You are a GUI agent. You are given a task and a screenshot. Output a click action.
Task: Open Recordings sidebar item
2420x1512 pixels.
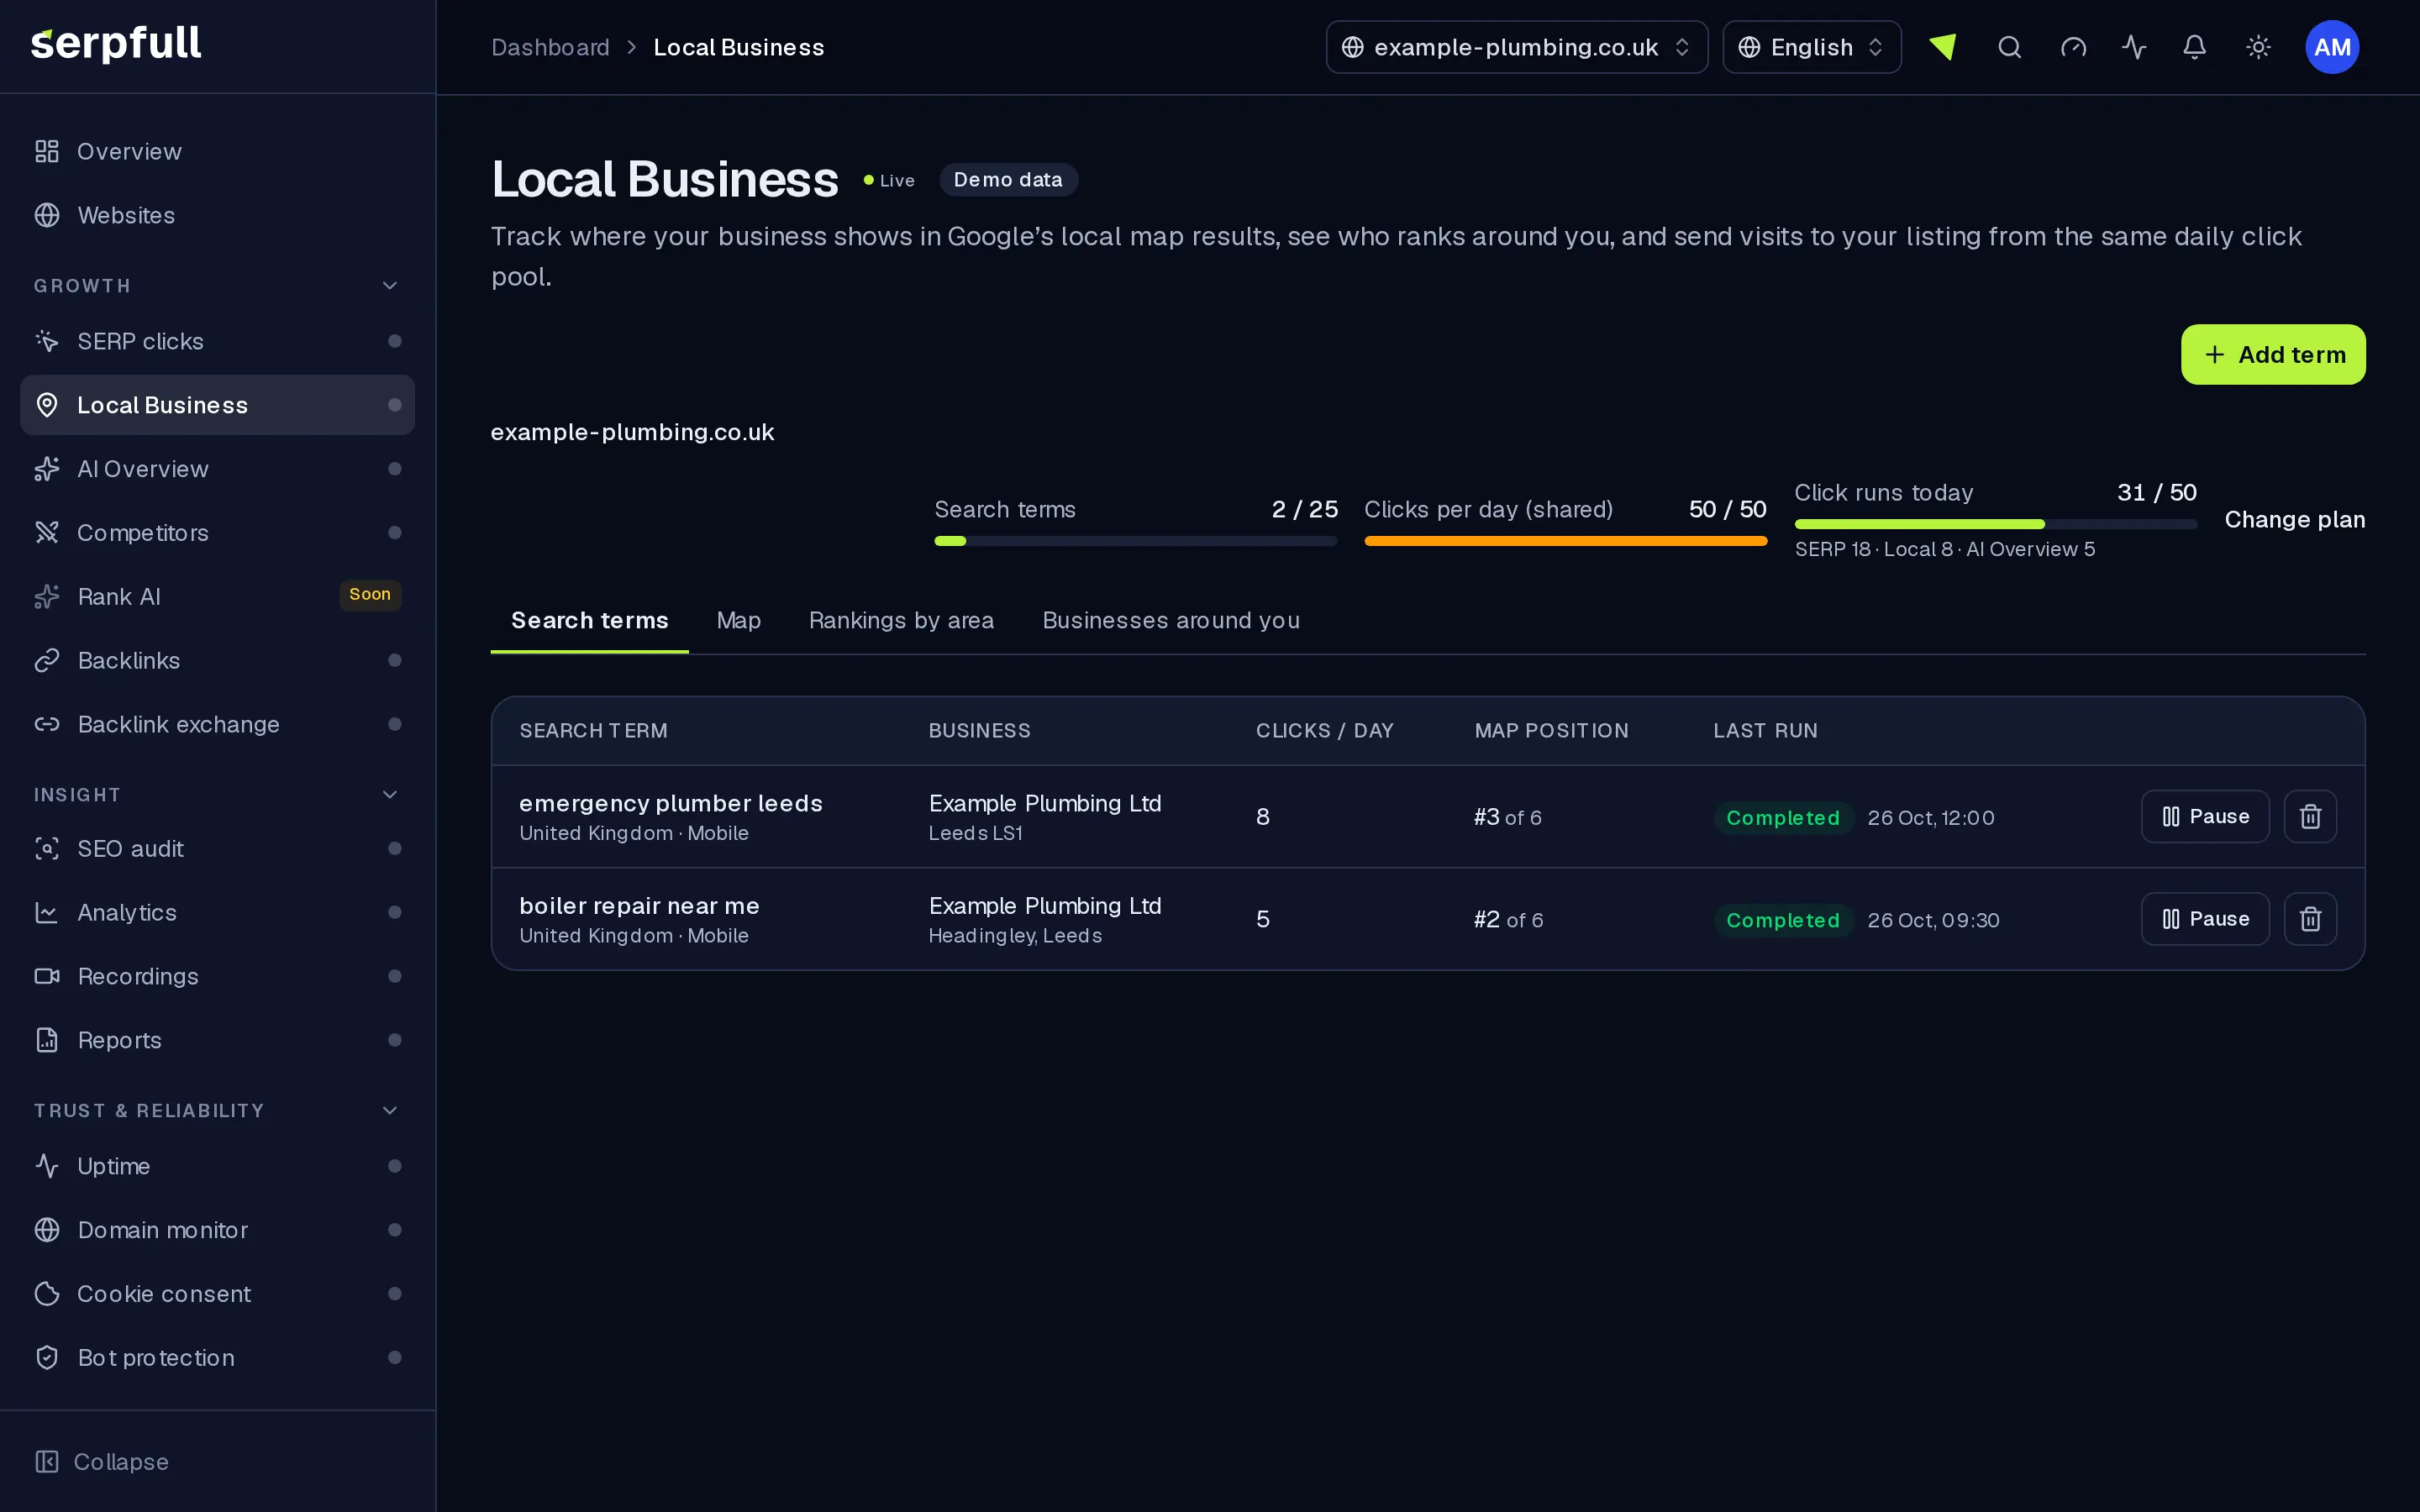click(217, 976)
